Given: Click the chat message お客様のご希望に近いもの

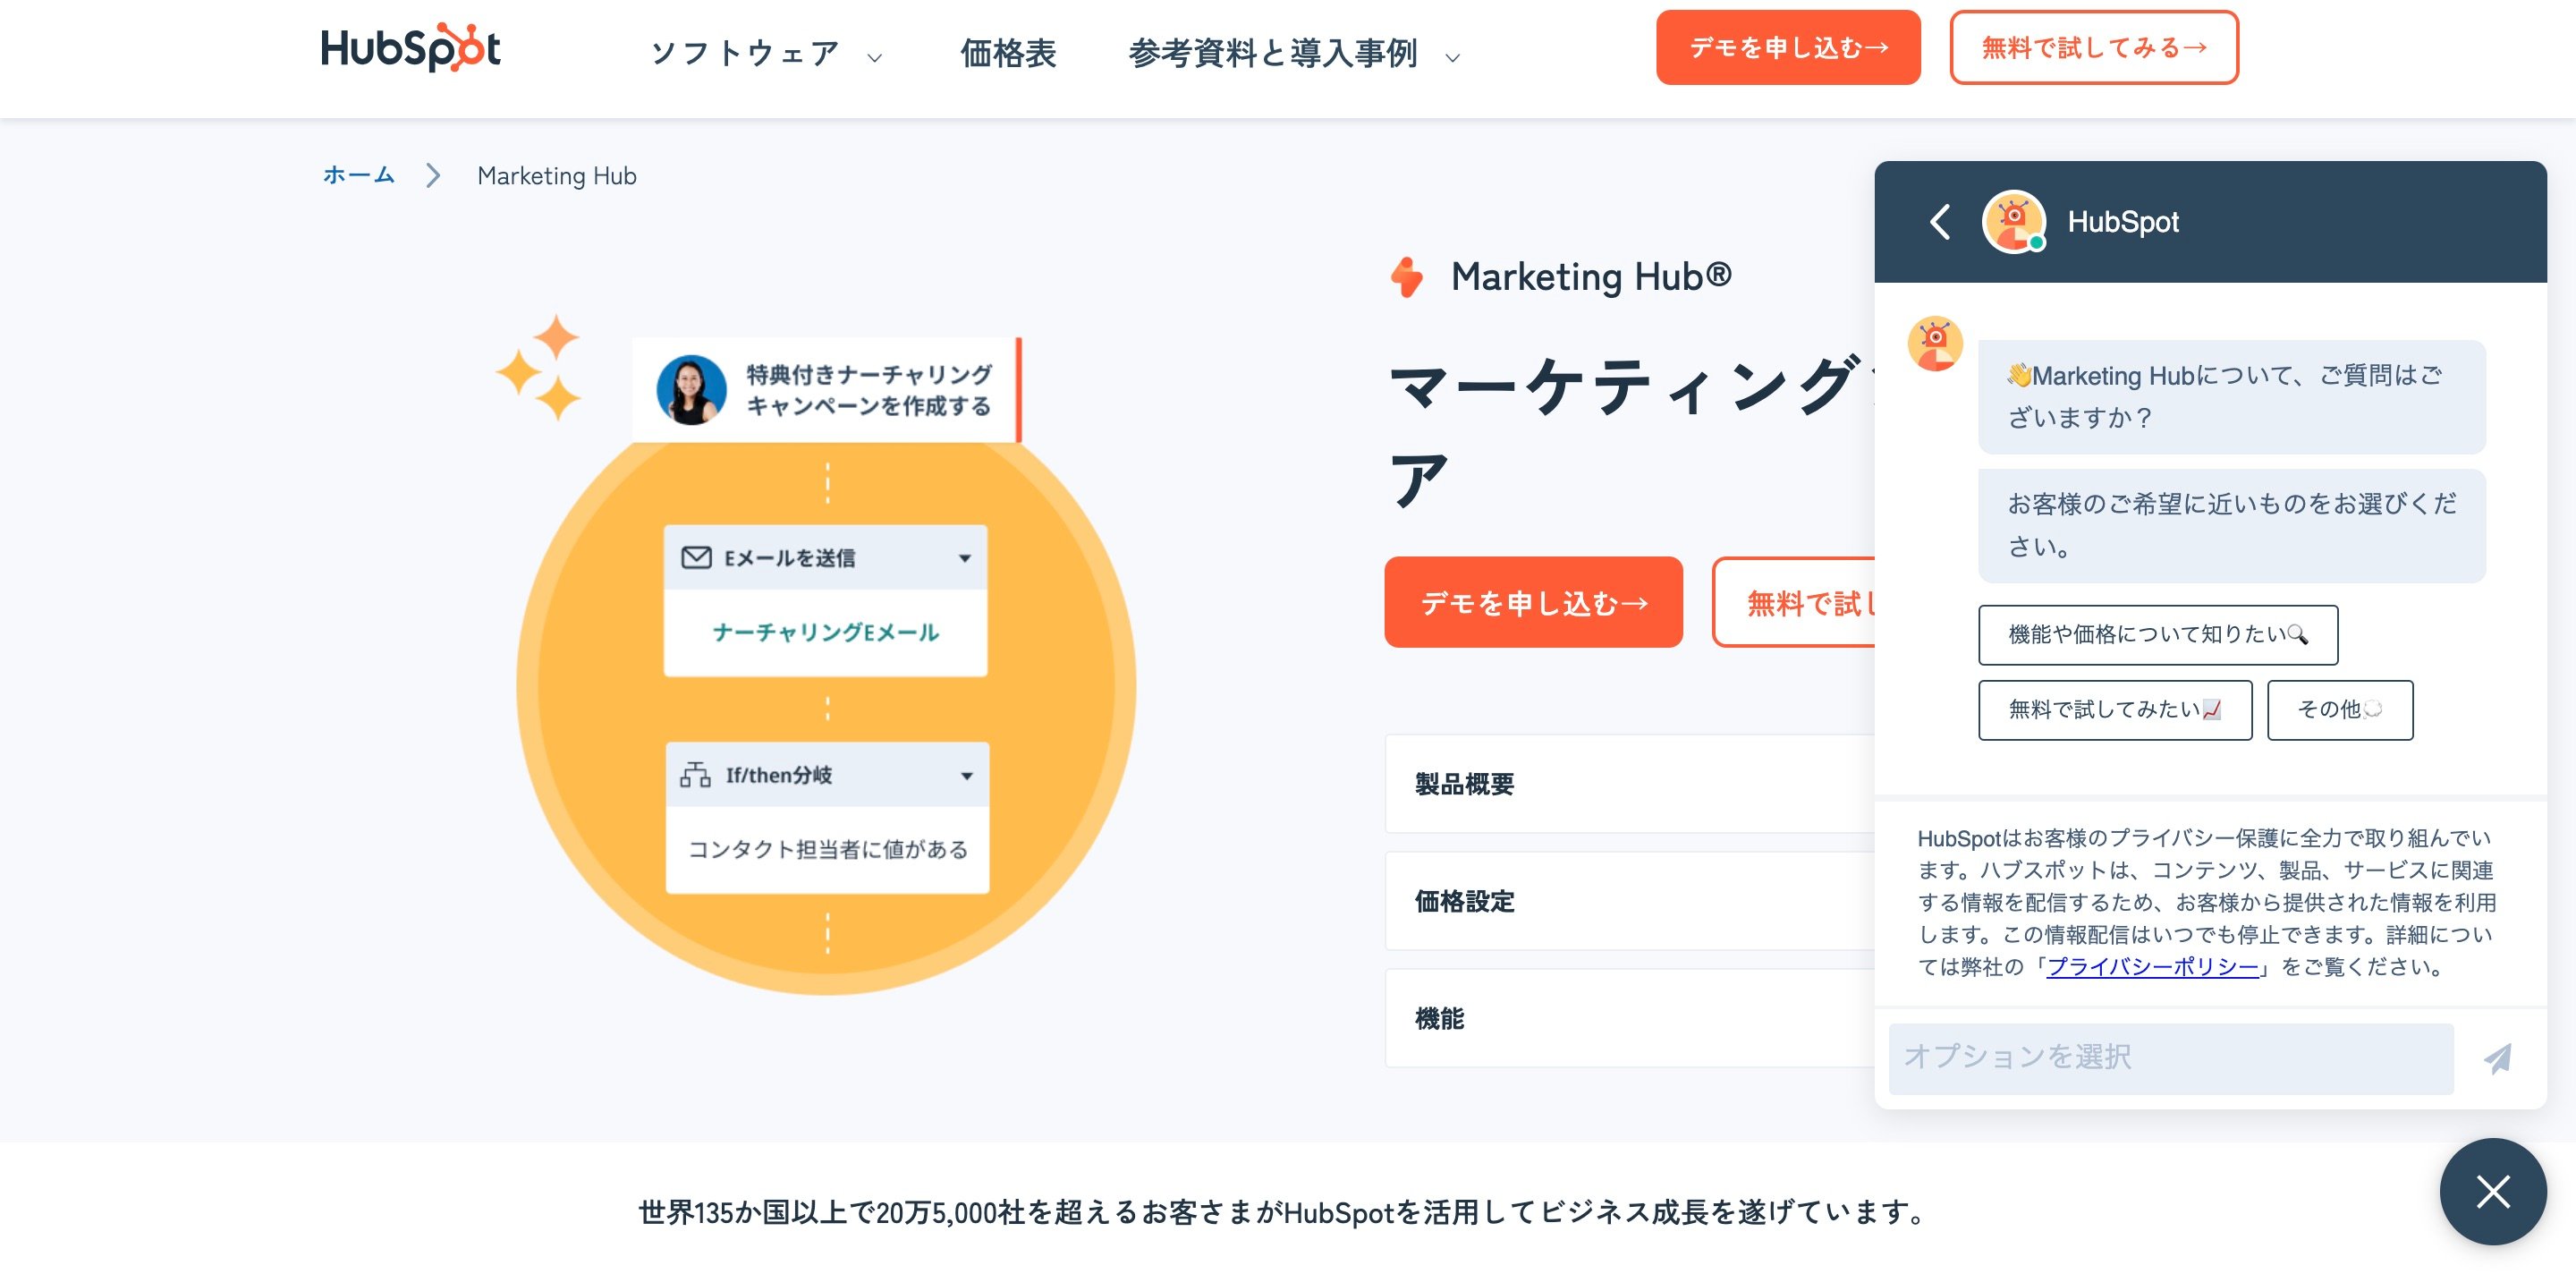Looking at the screenshot, I should (x=2231, y=525).
